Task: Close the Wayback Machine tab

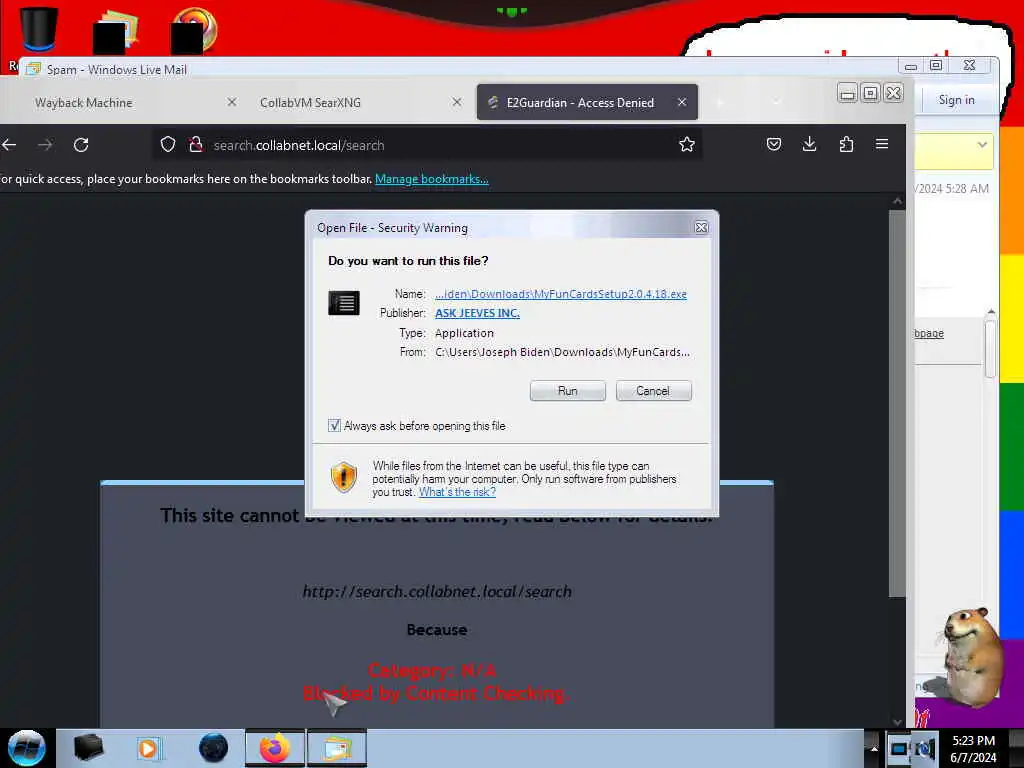Action: 232,102
